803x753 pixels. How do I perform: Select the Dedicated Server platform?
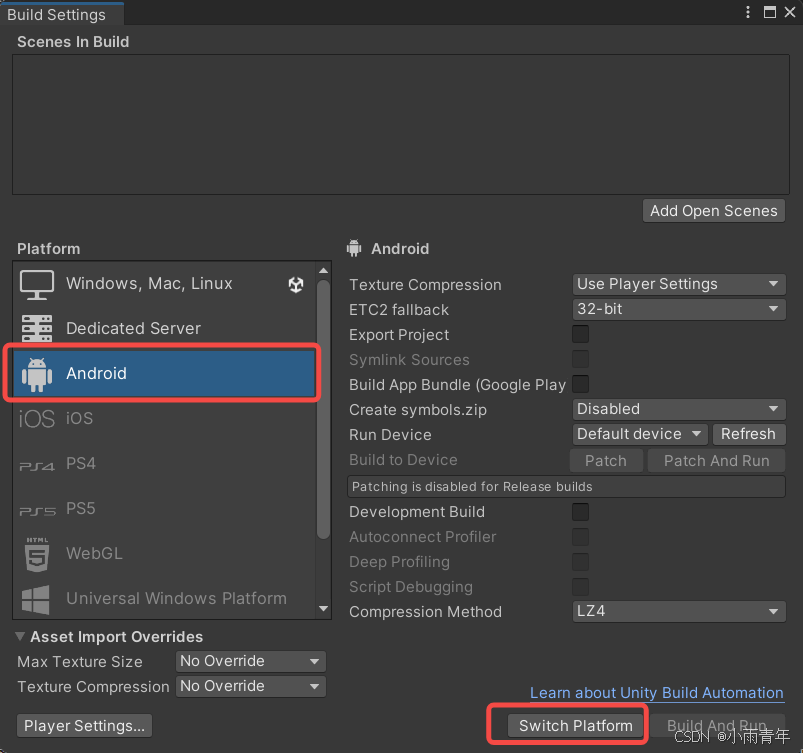click(x=164, y=328)
